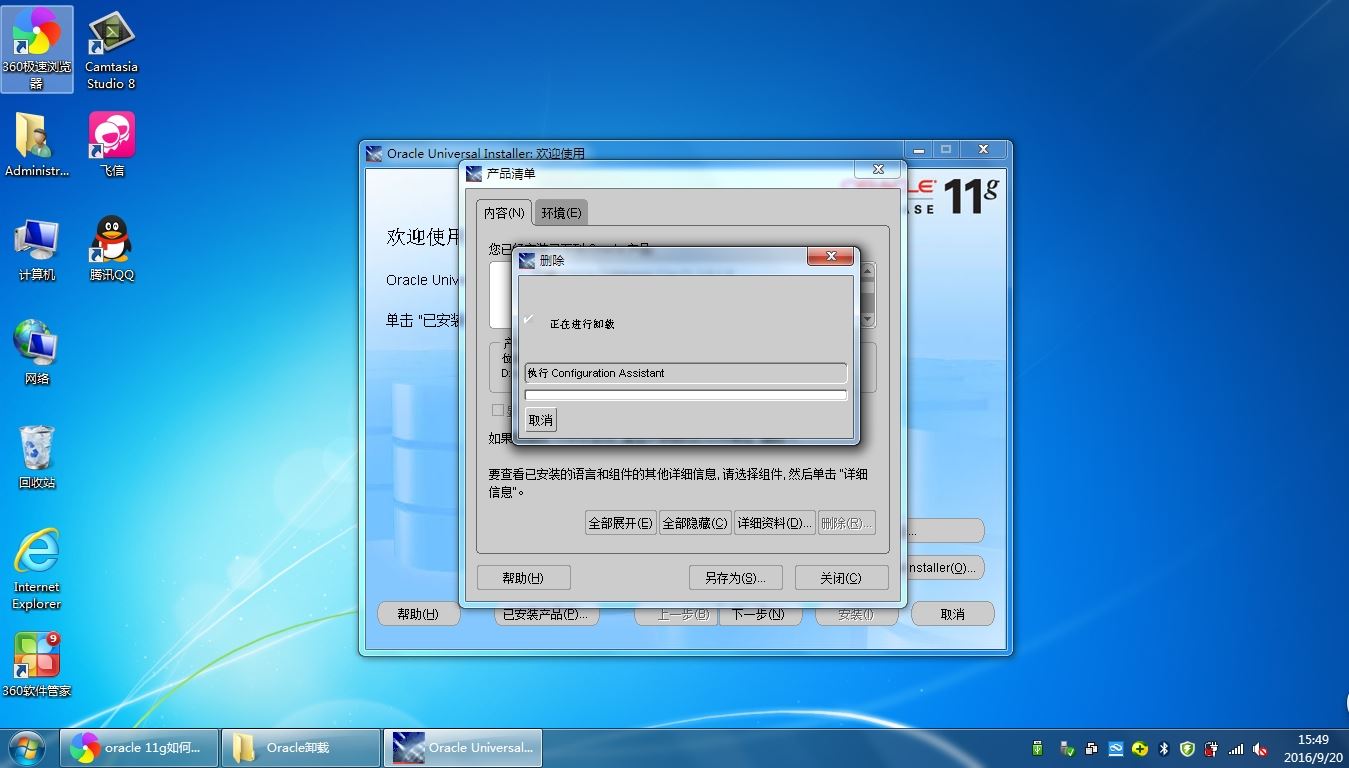
Task: Click the Bluetooth tray icon
Action: click(1163, 748)
